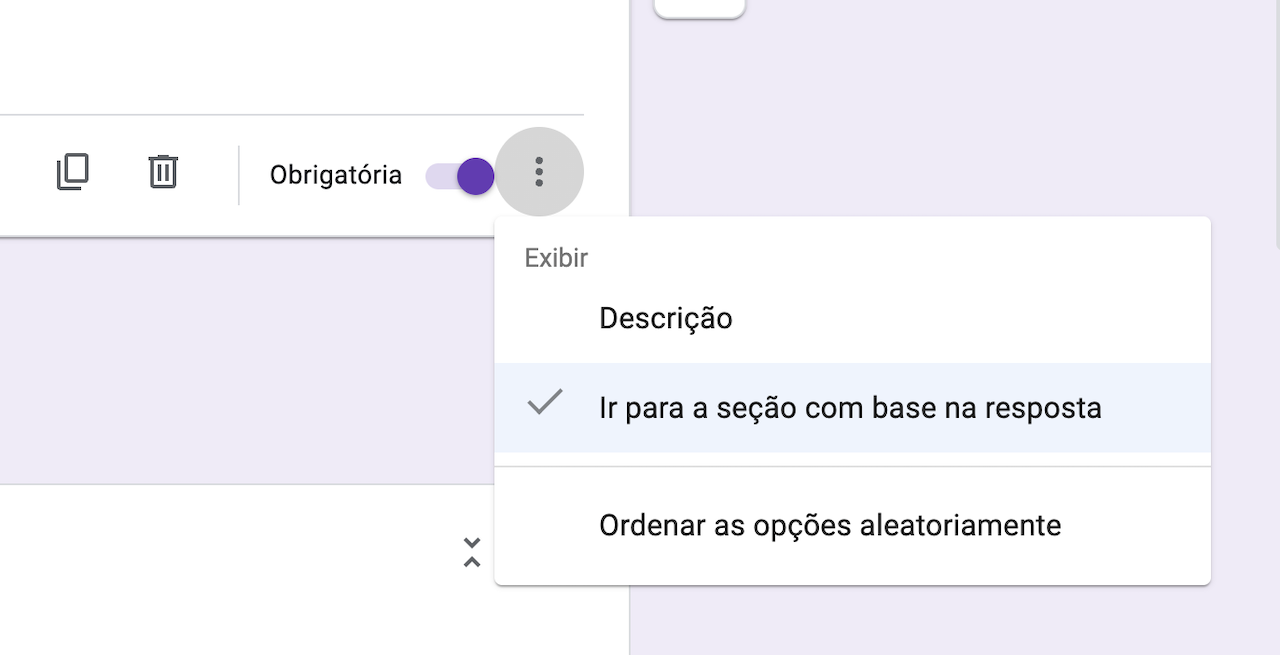Click the checkmark beside "Ir para a seção"
Image resolution: width=1280 pixels, height=655 pixels.
pyautogui.click(x=545, y=403)
